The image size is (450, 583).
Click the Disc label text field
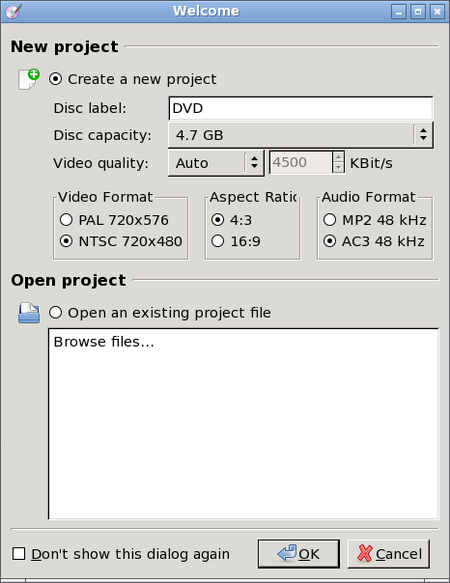(300, 108)
